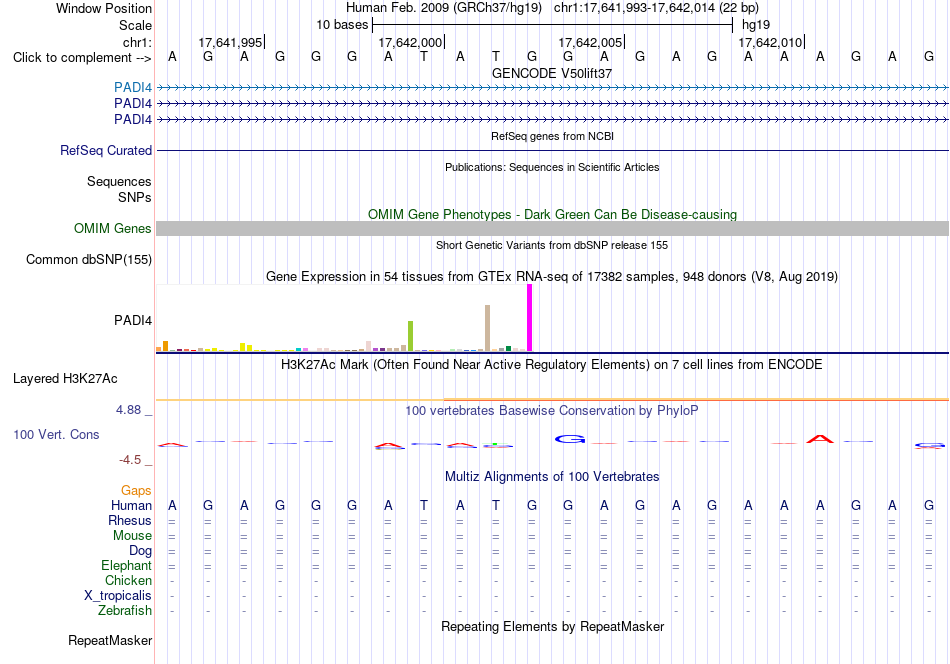Viewport: 950px width, 664px height.
Task: Click the Scale label
Action: click(x=136, y=25)
